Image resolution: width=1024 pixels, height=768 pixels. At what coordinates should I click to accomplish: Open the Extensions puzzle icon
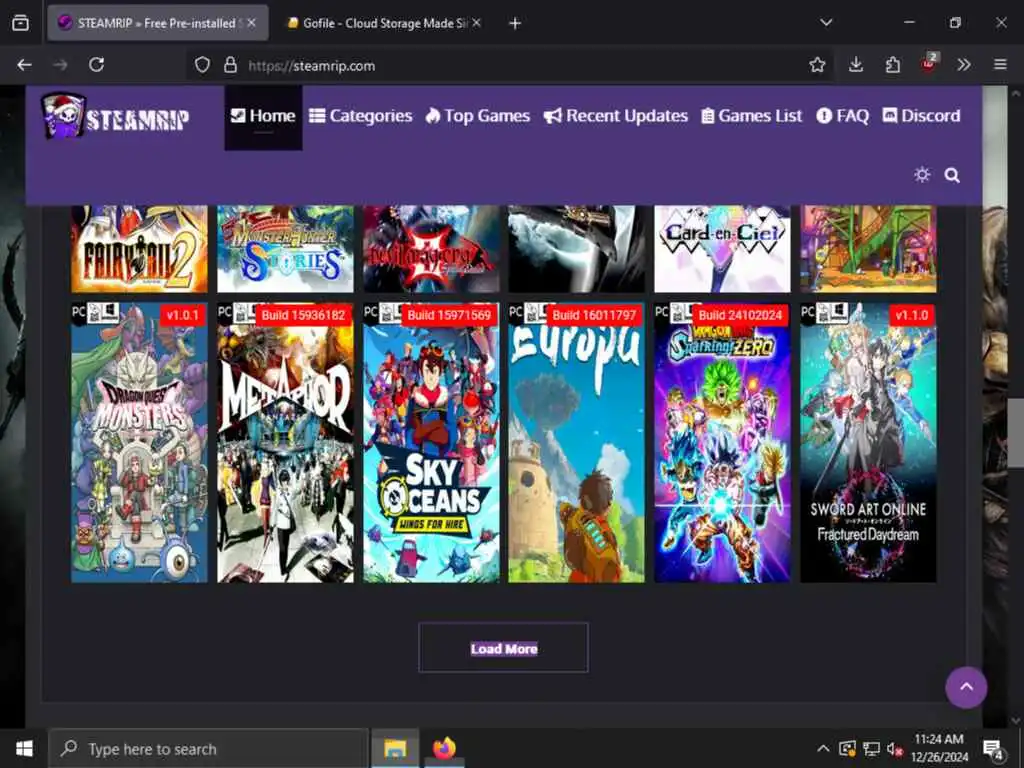point(892,65)
